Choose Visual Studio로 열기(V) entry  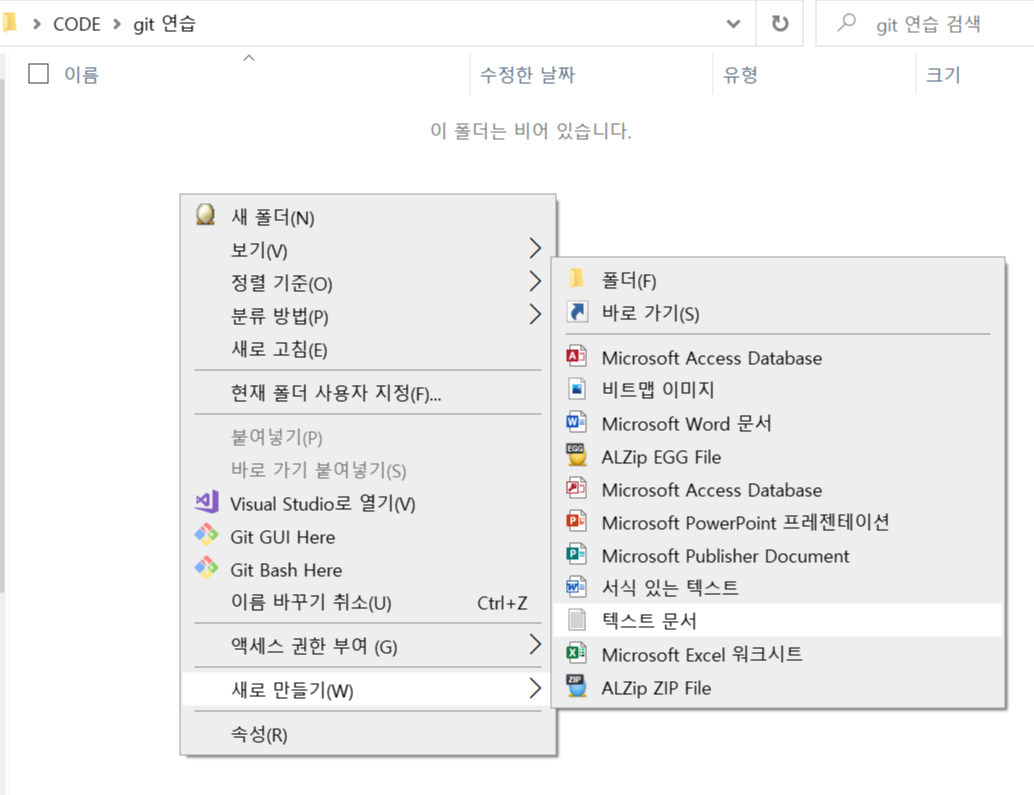[x=368, y=503]
